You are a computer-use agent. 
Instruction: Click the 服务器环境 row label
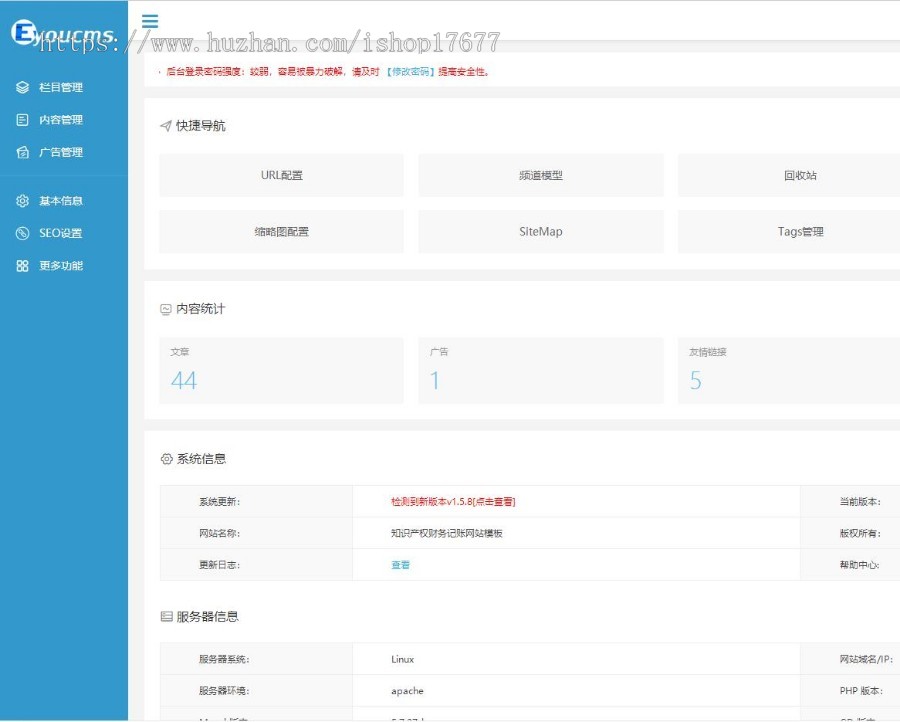(224, 691)
